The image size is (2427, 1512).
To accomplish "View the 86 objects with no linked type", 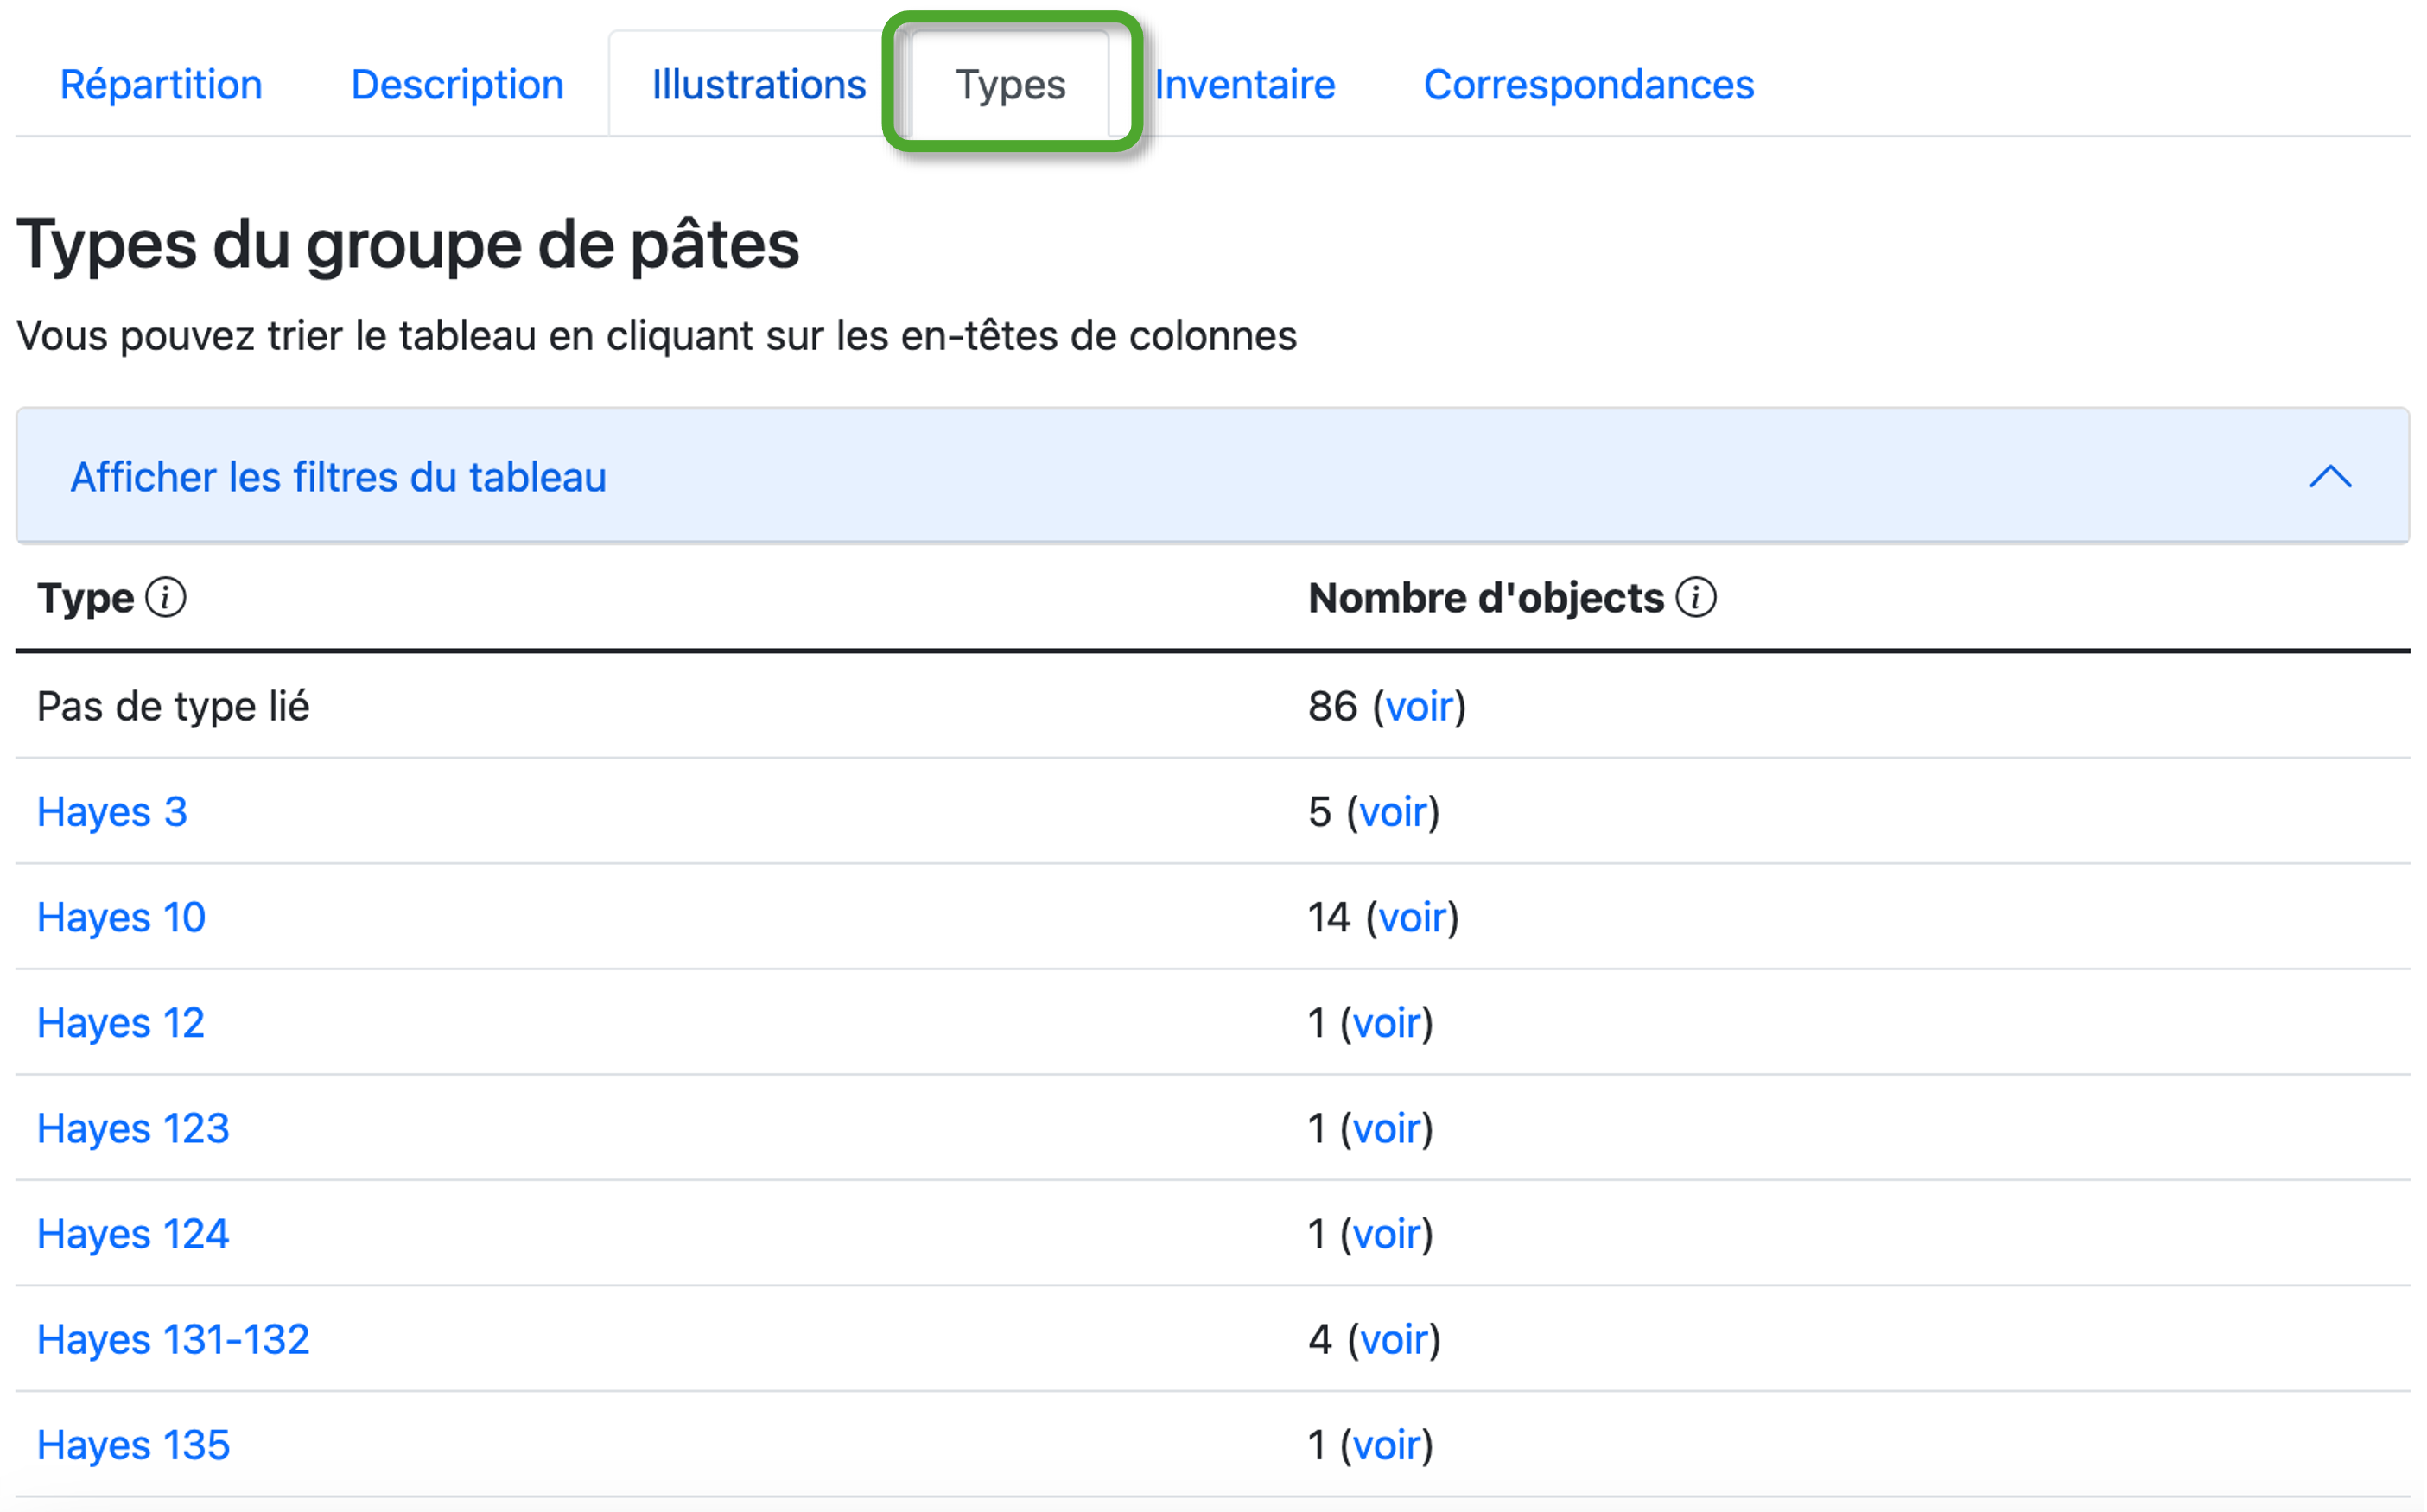I will point(1418,707).
